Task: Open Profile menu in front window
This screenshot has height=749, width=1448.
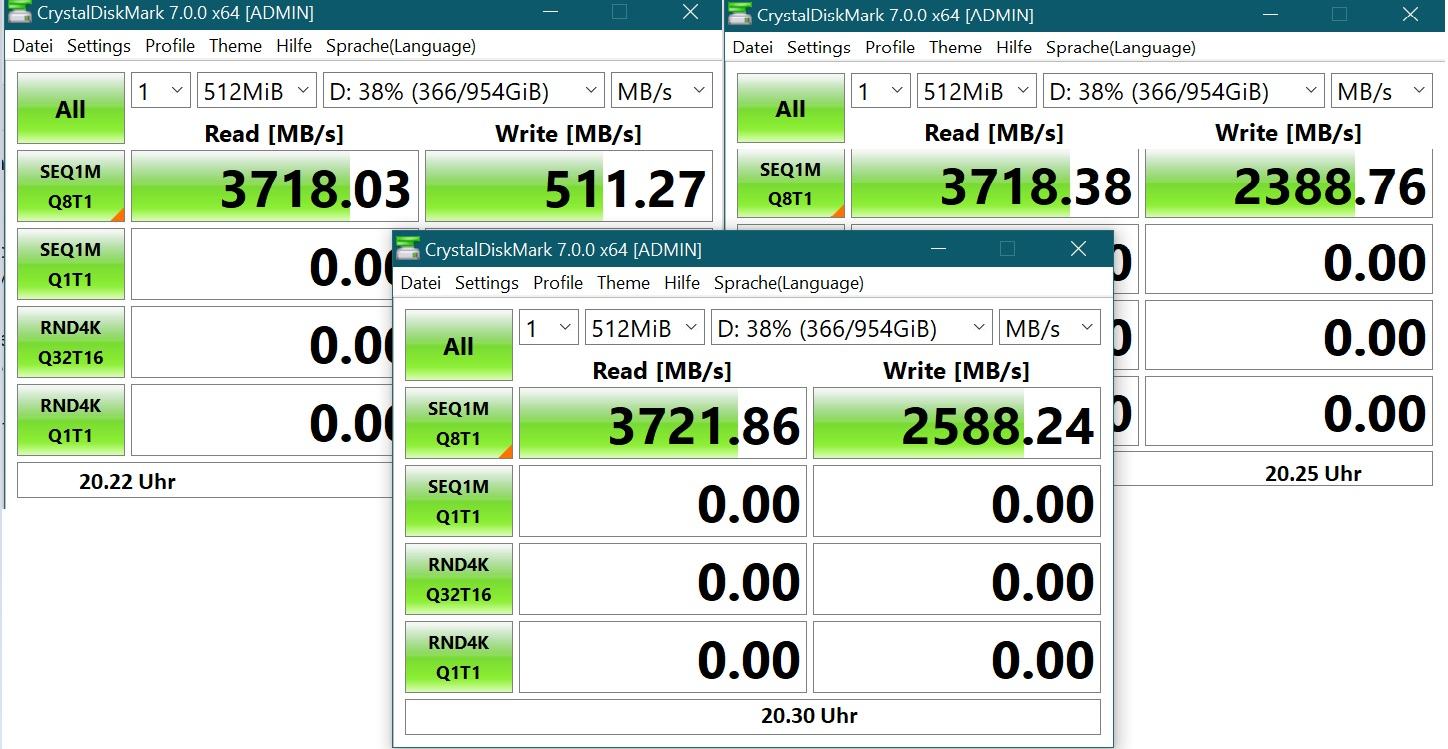Action: (x=558, y=283)
